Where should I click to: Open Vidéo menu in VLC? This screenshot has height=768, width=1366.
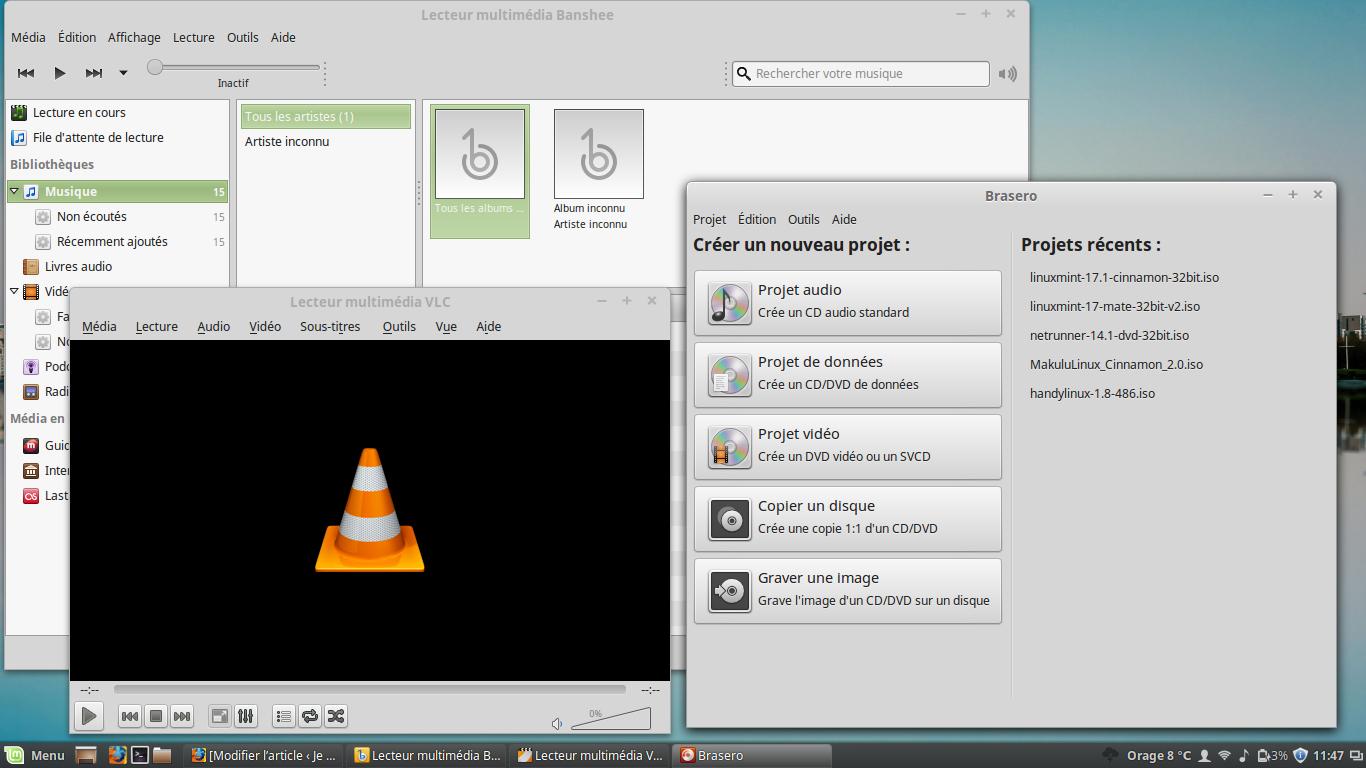tap(265, 326)
